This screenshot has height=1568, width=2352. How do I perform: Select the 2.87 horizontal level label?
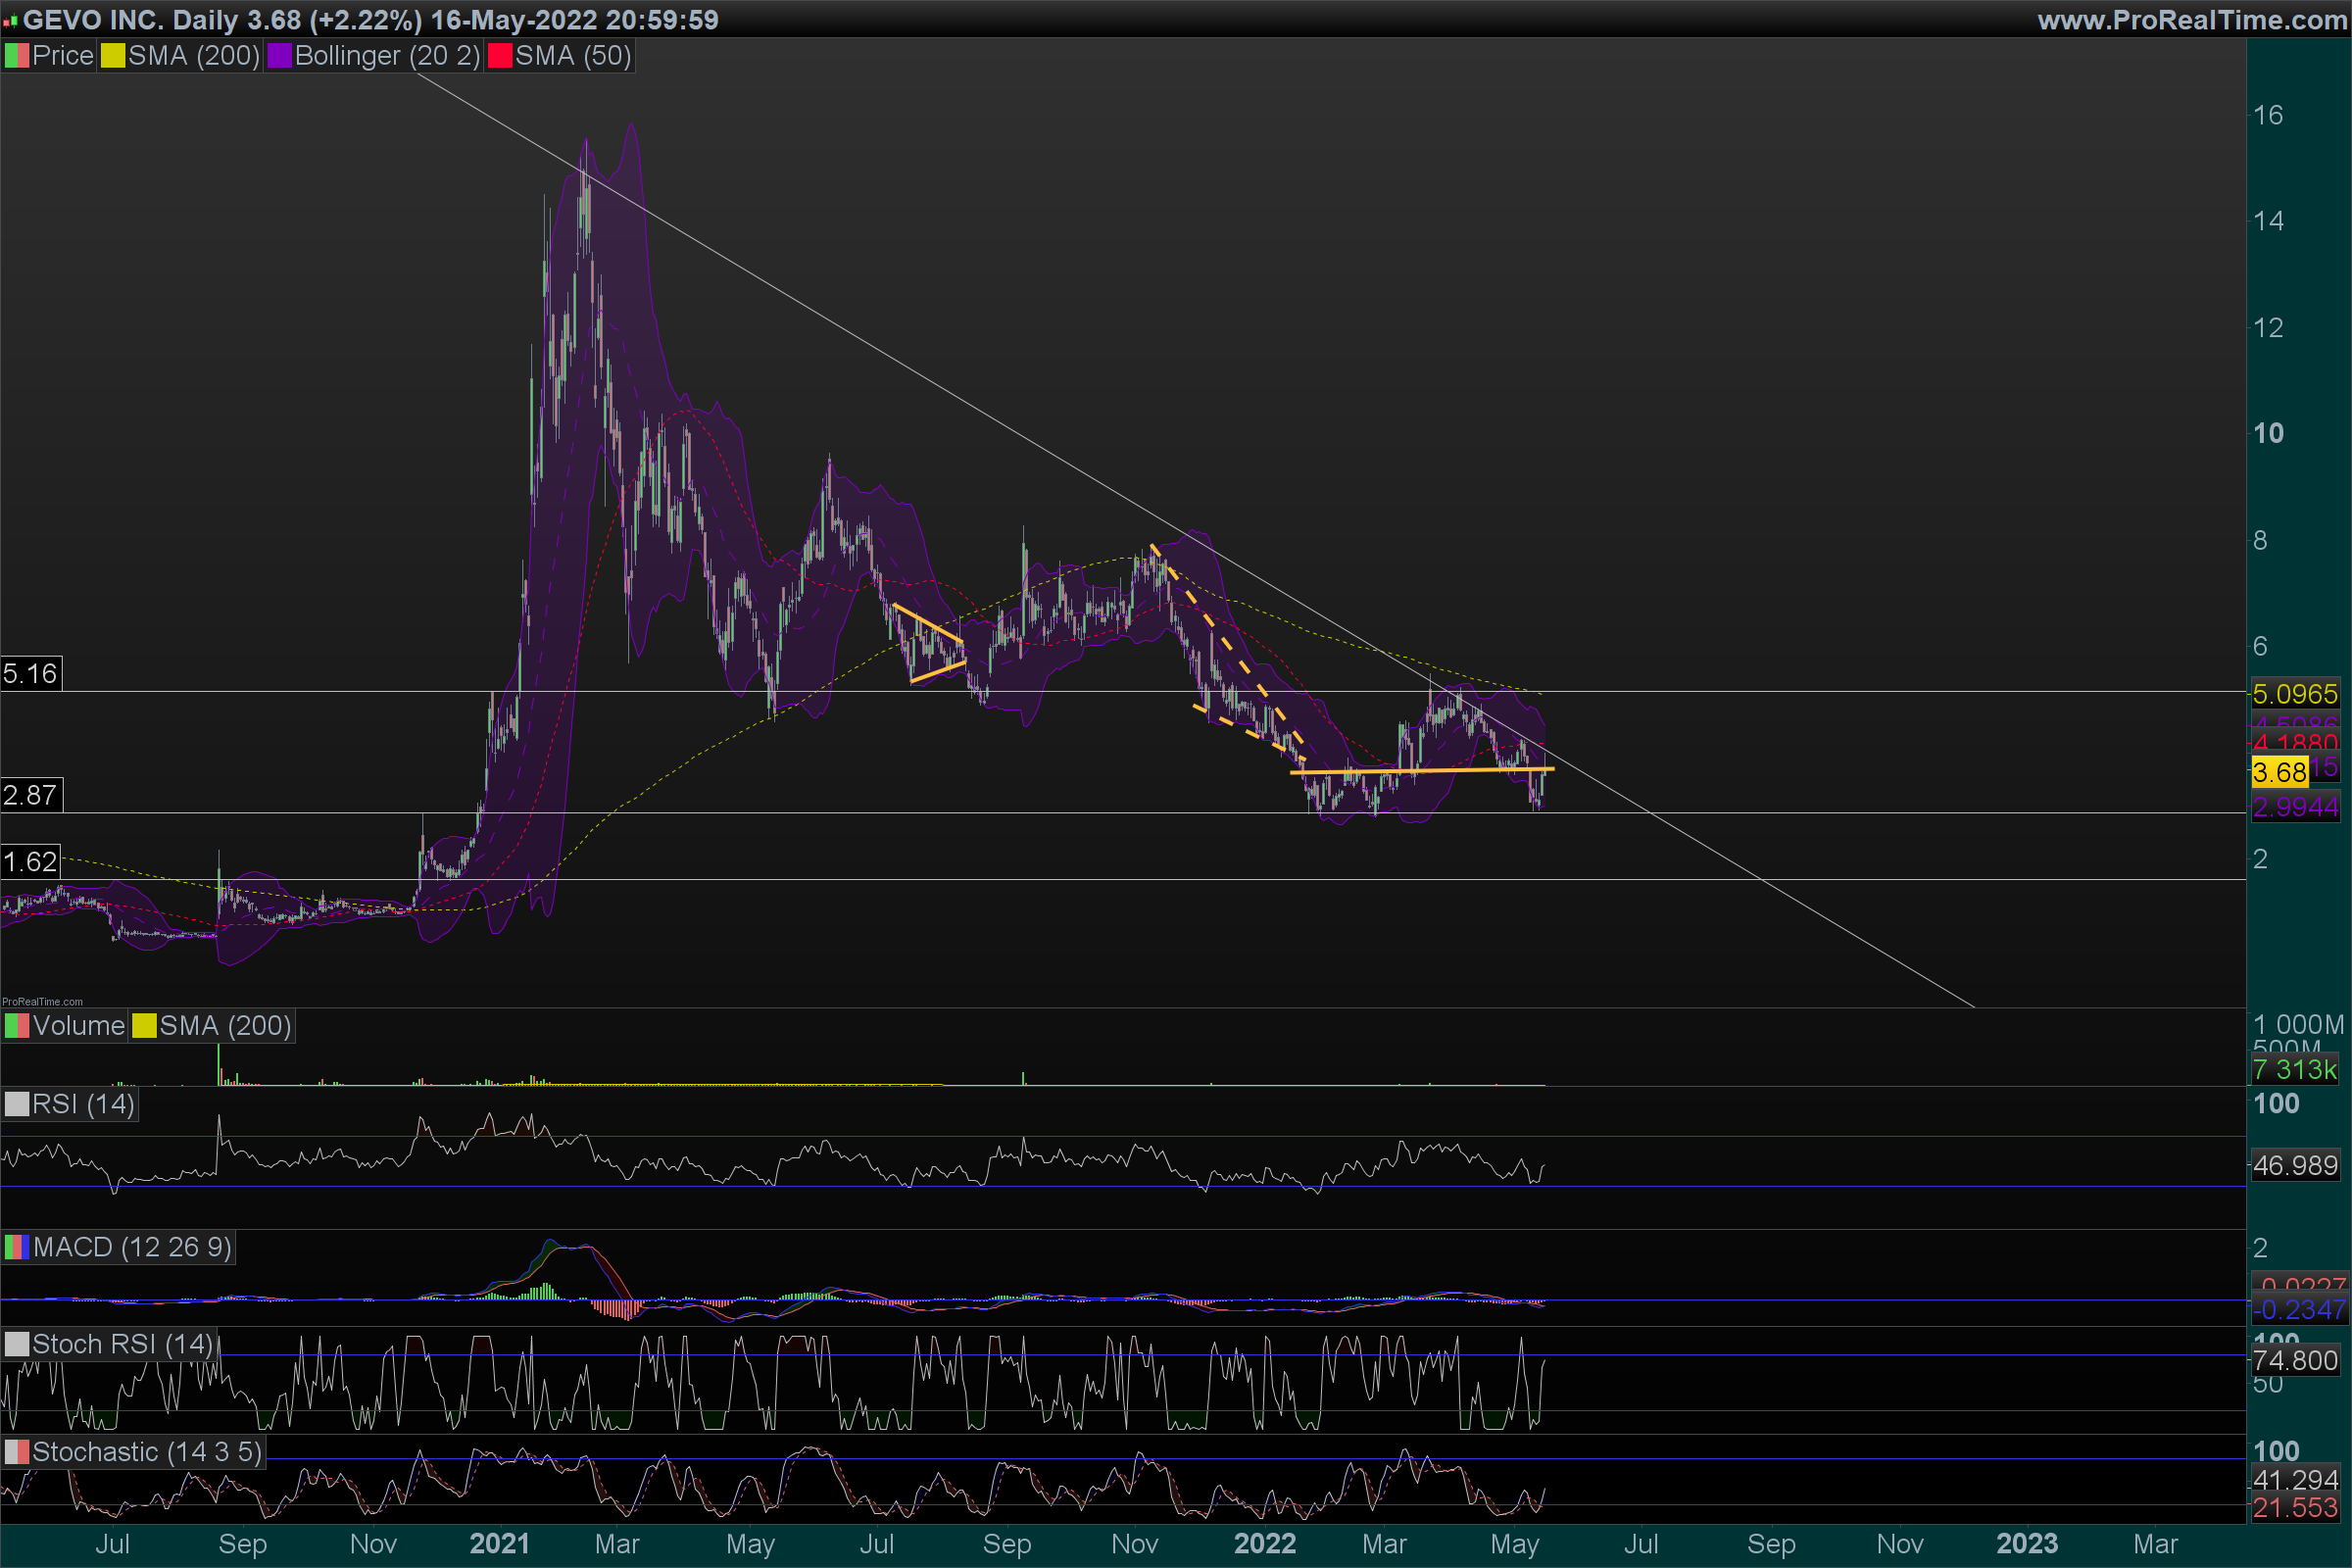pos(30,795)
